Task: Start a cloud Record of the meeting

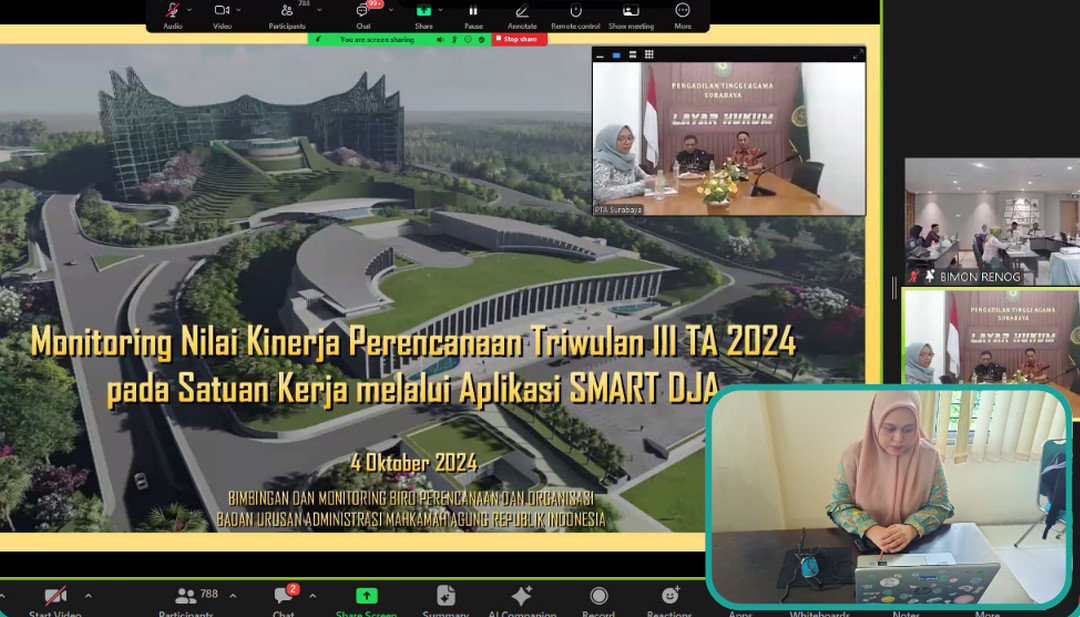Action: click(x=599, y=597)
